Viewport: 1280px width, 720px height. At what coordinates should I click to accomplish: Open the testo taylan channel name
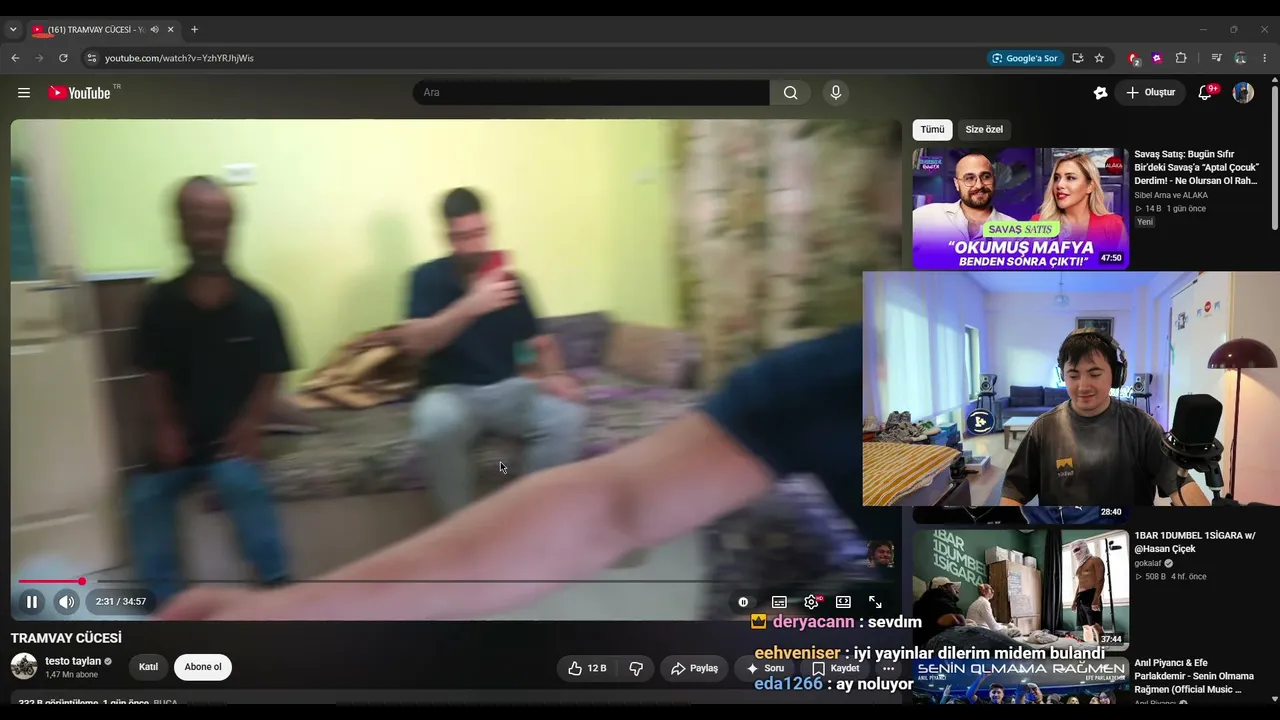tap(73, 661)
